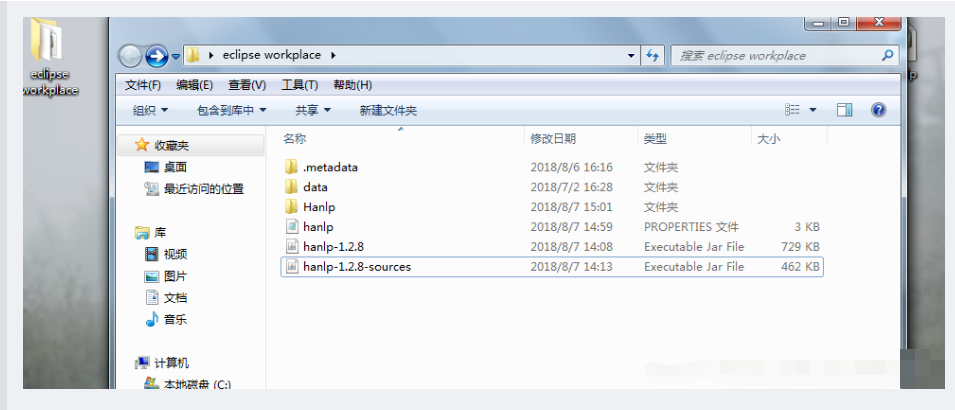Click eclipse workplace desktop folder icon

47,40
